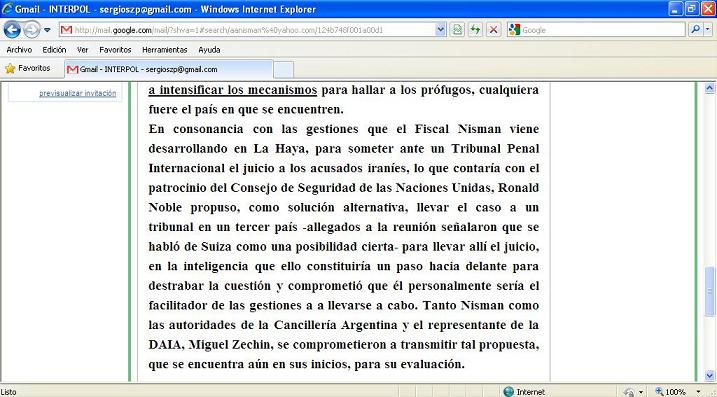Open the Archivo menu

pos(19,50)
